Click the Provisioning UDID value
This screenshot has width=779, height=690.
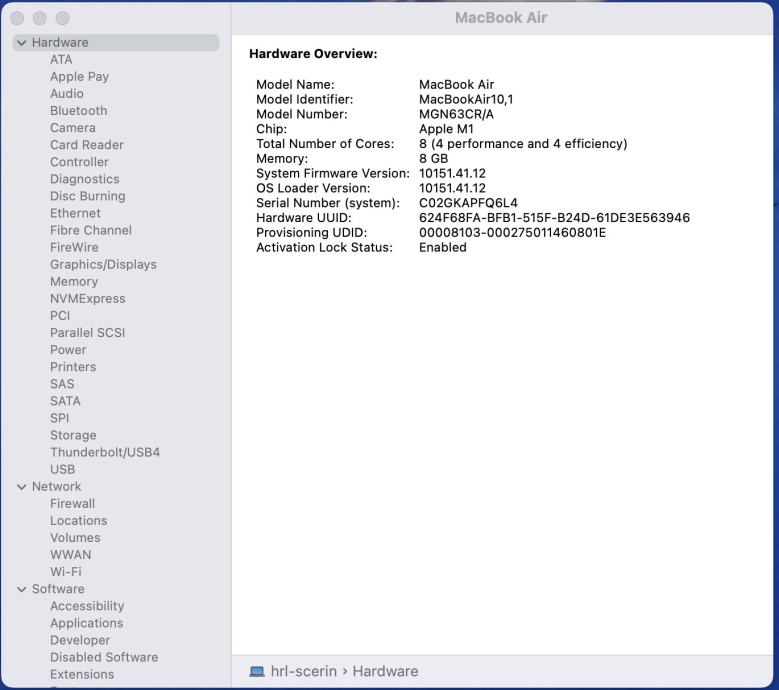coord(512,232)
